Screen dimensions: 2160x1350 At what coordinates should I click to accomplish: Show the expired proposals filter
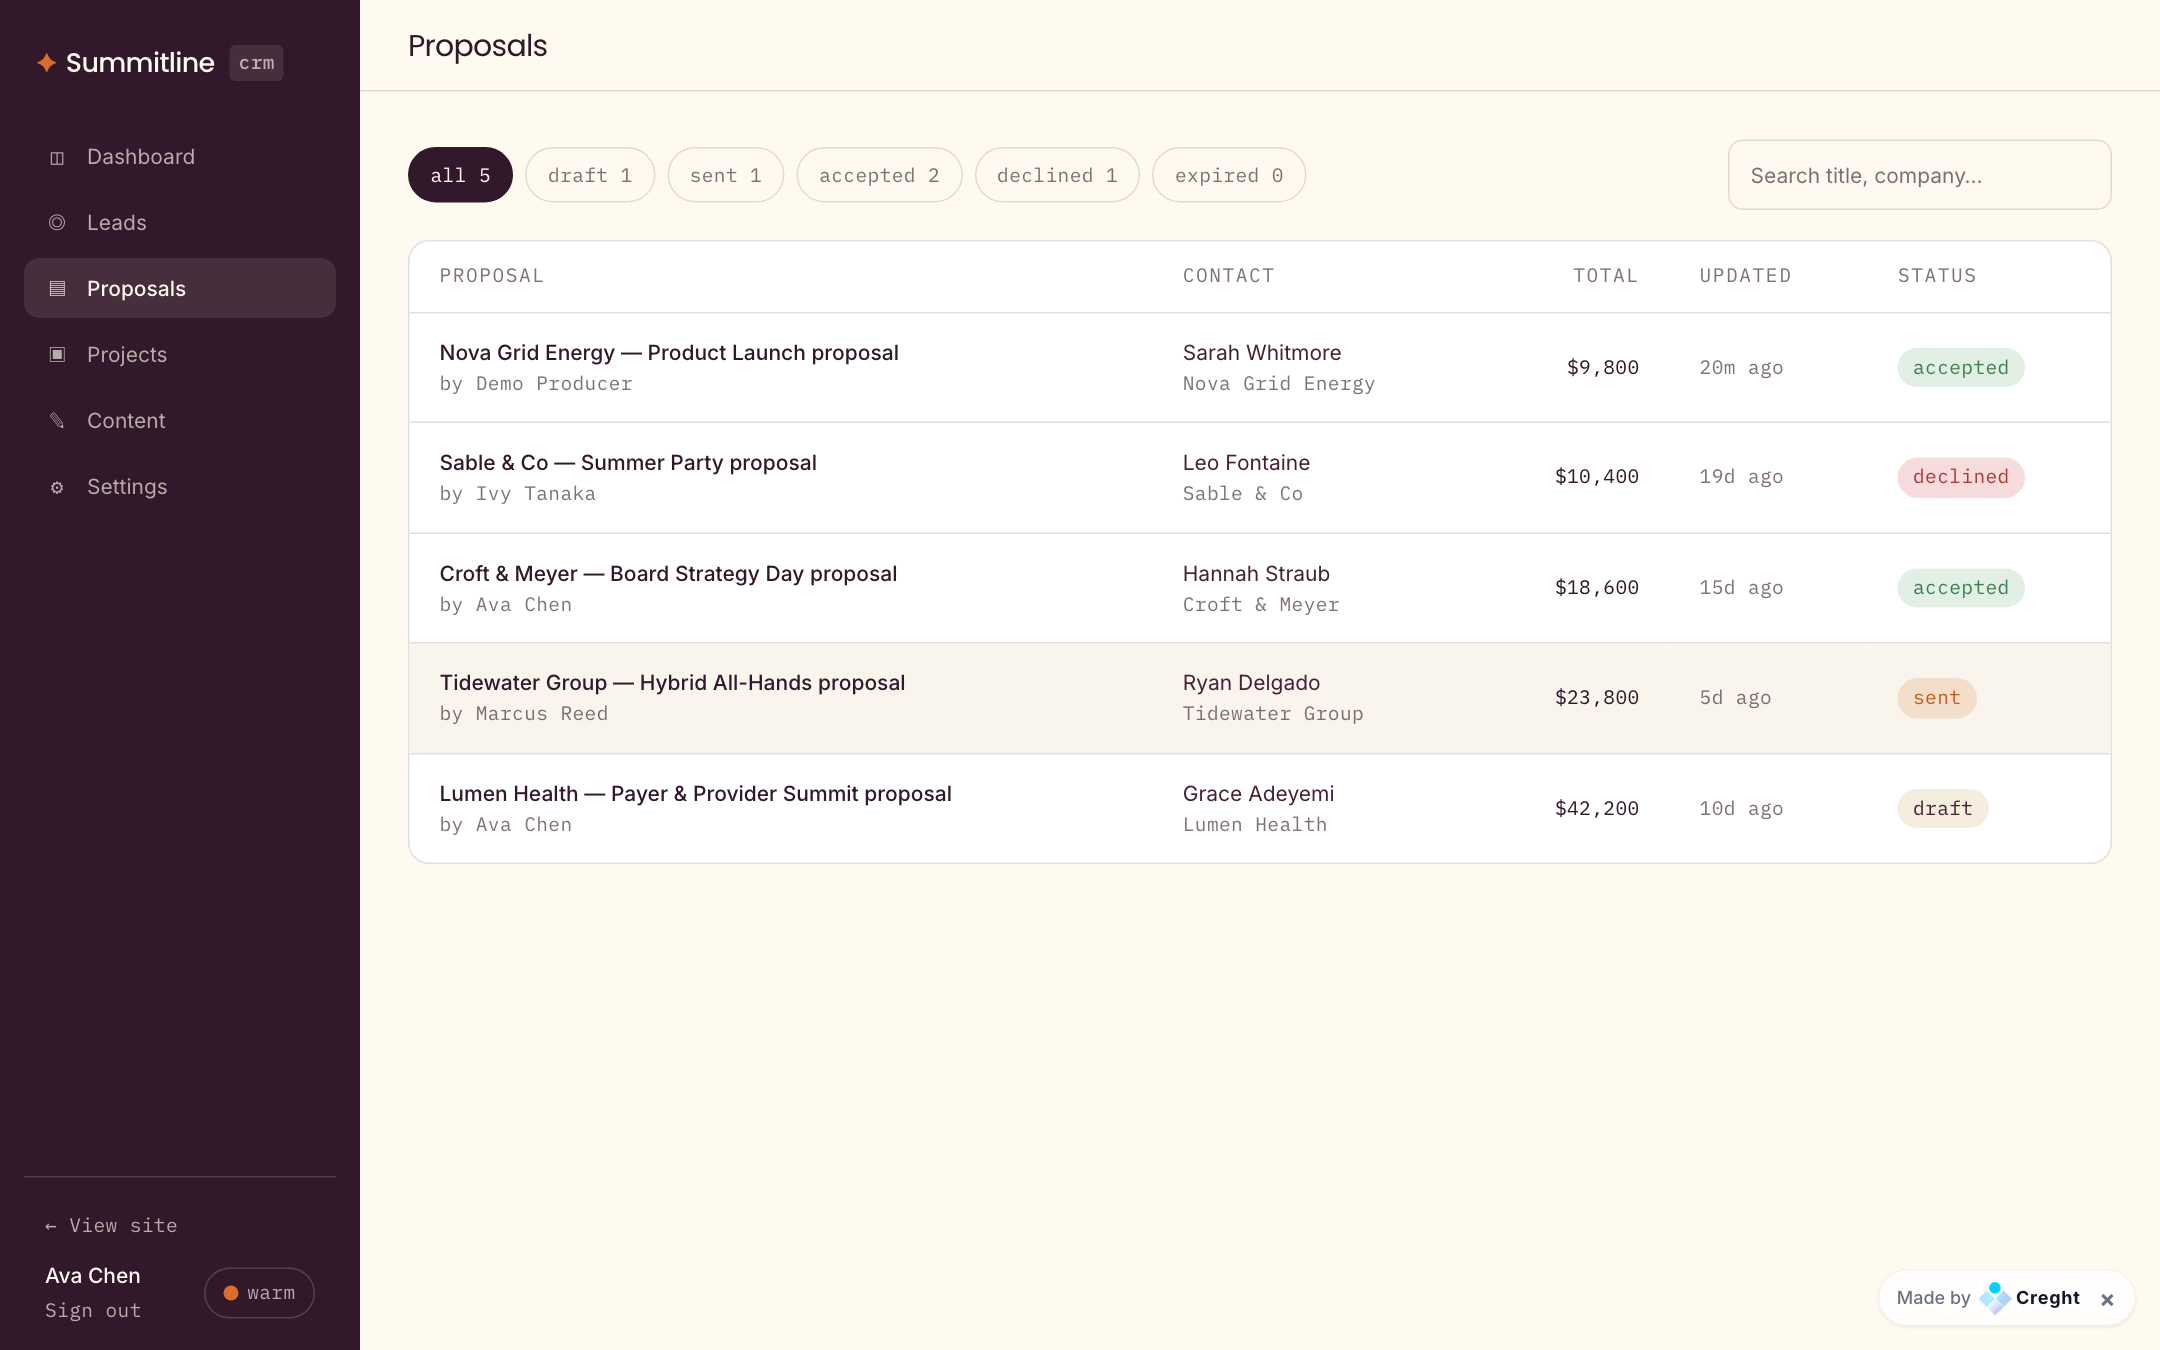coord(1229,175)
